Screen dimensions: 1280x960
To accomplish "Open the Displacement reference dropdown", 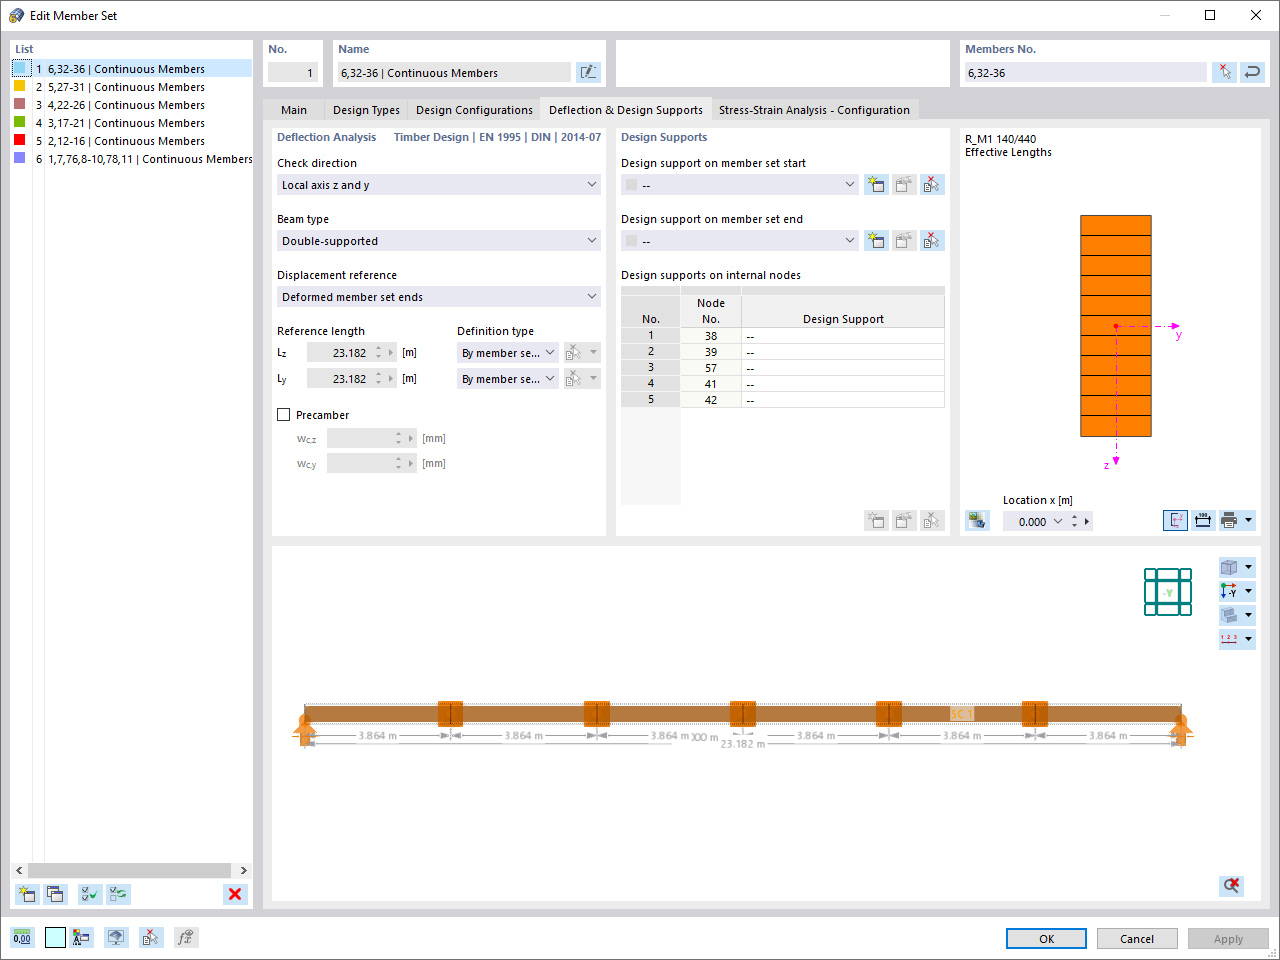I will click(x=439, y=297).
